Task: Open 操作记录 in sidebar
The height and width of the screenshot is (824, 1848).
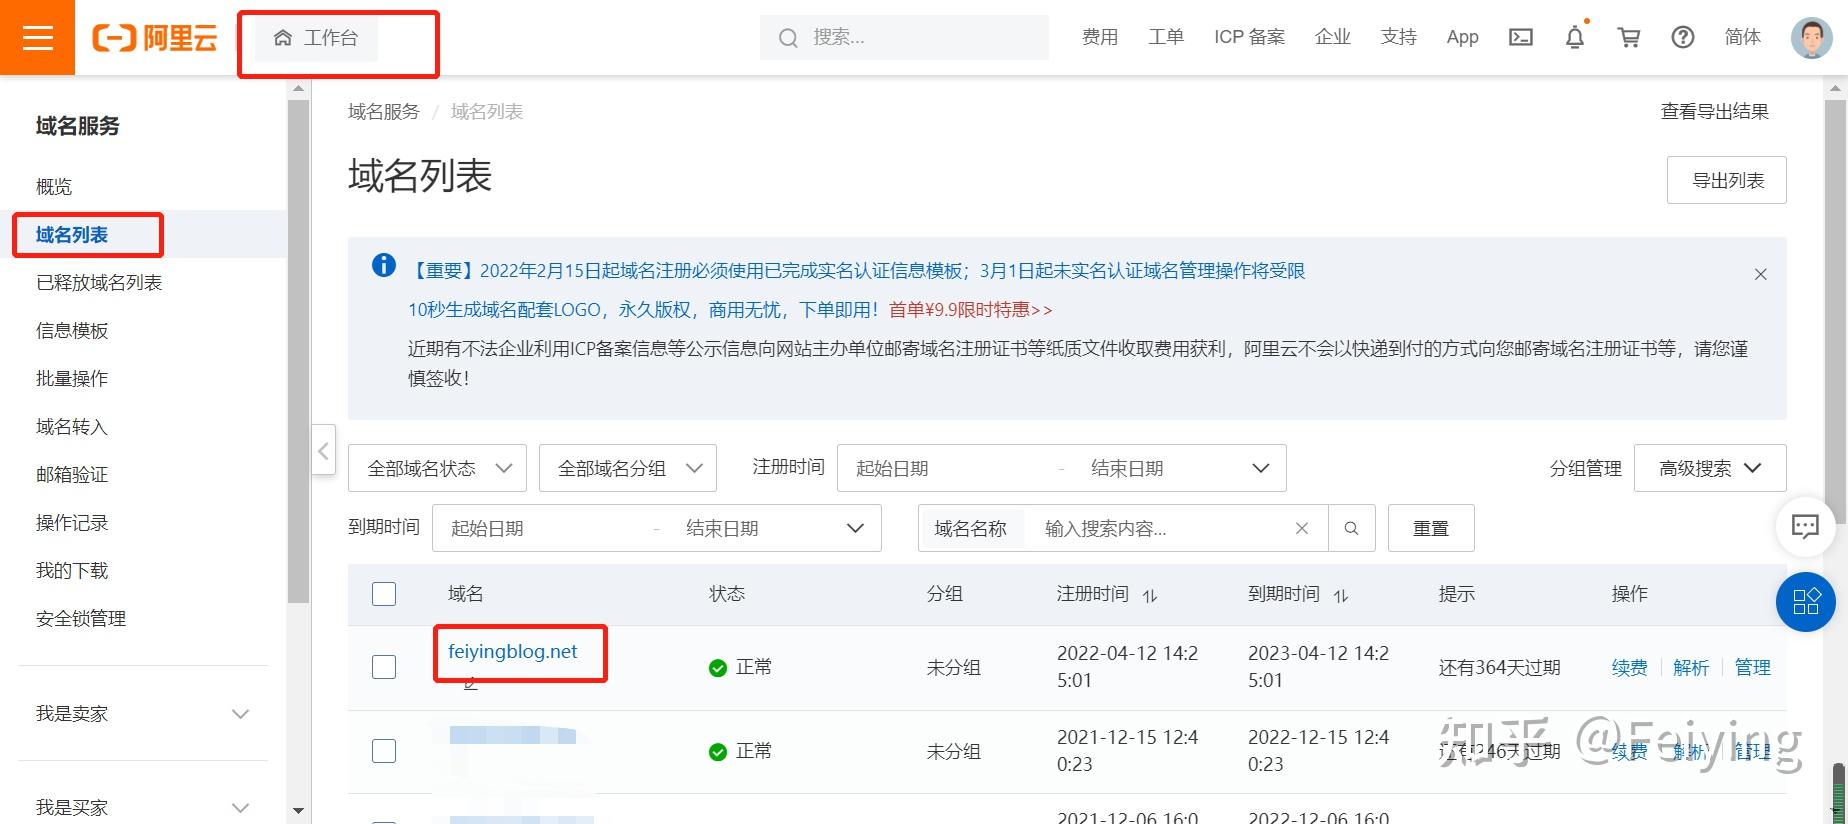Action: click(x=72, y=523)
